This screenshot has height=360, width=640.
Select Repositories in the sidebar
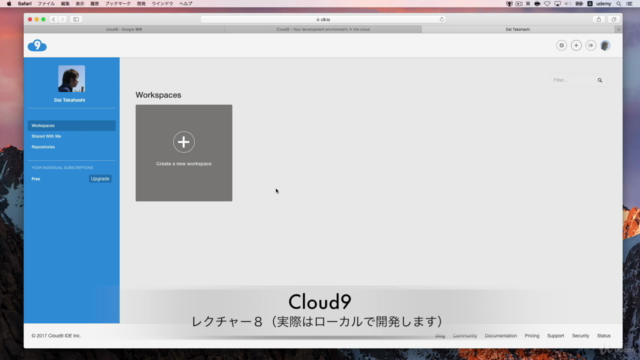(x=43, y=147)
